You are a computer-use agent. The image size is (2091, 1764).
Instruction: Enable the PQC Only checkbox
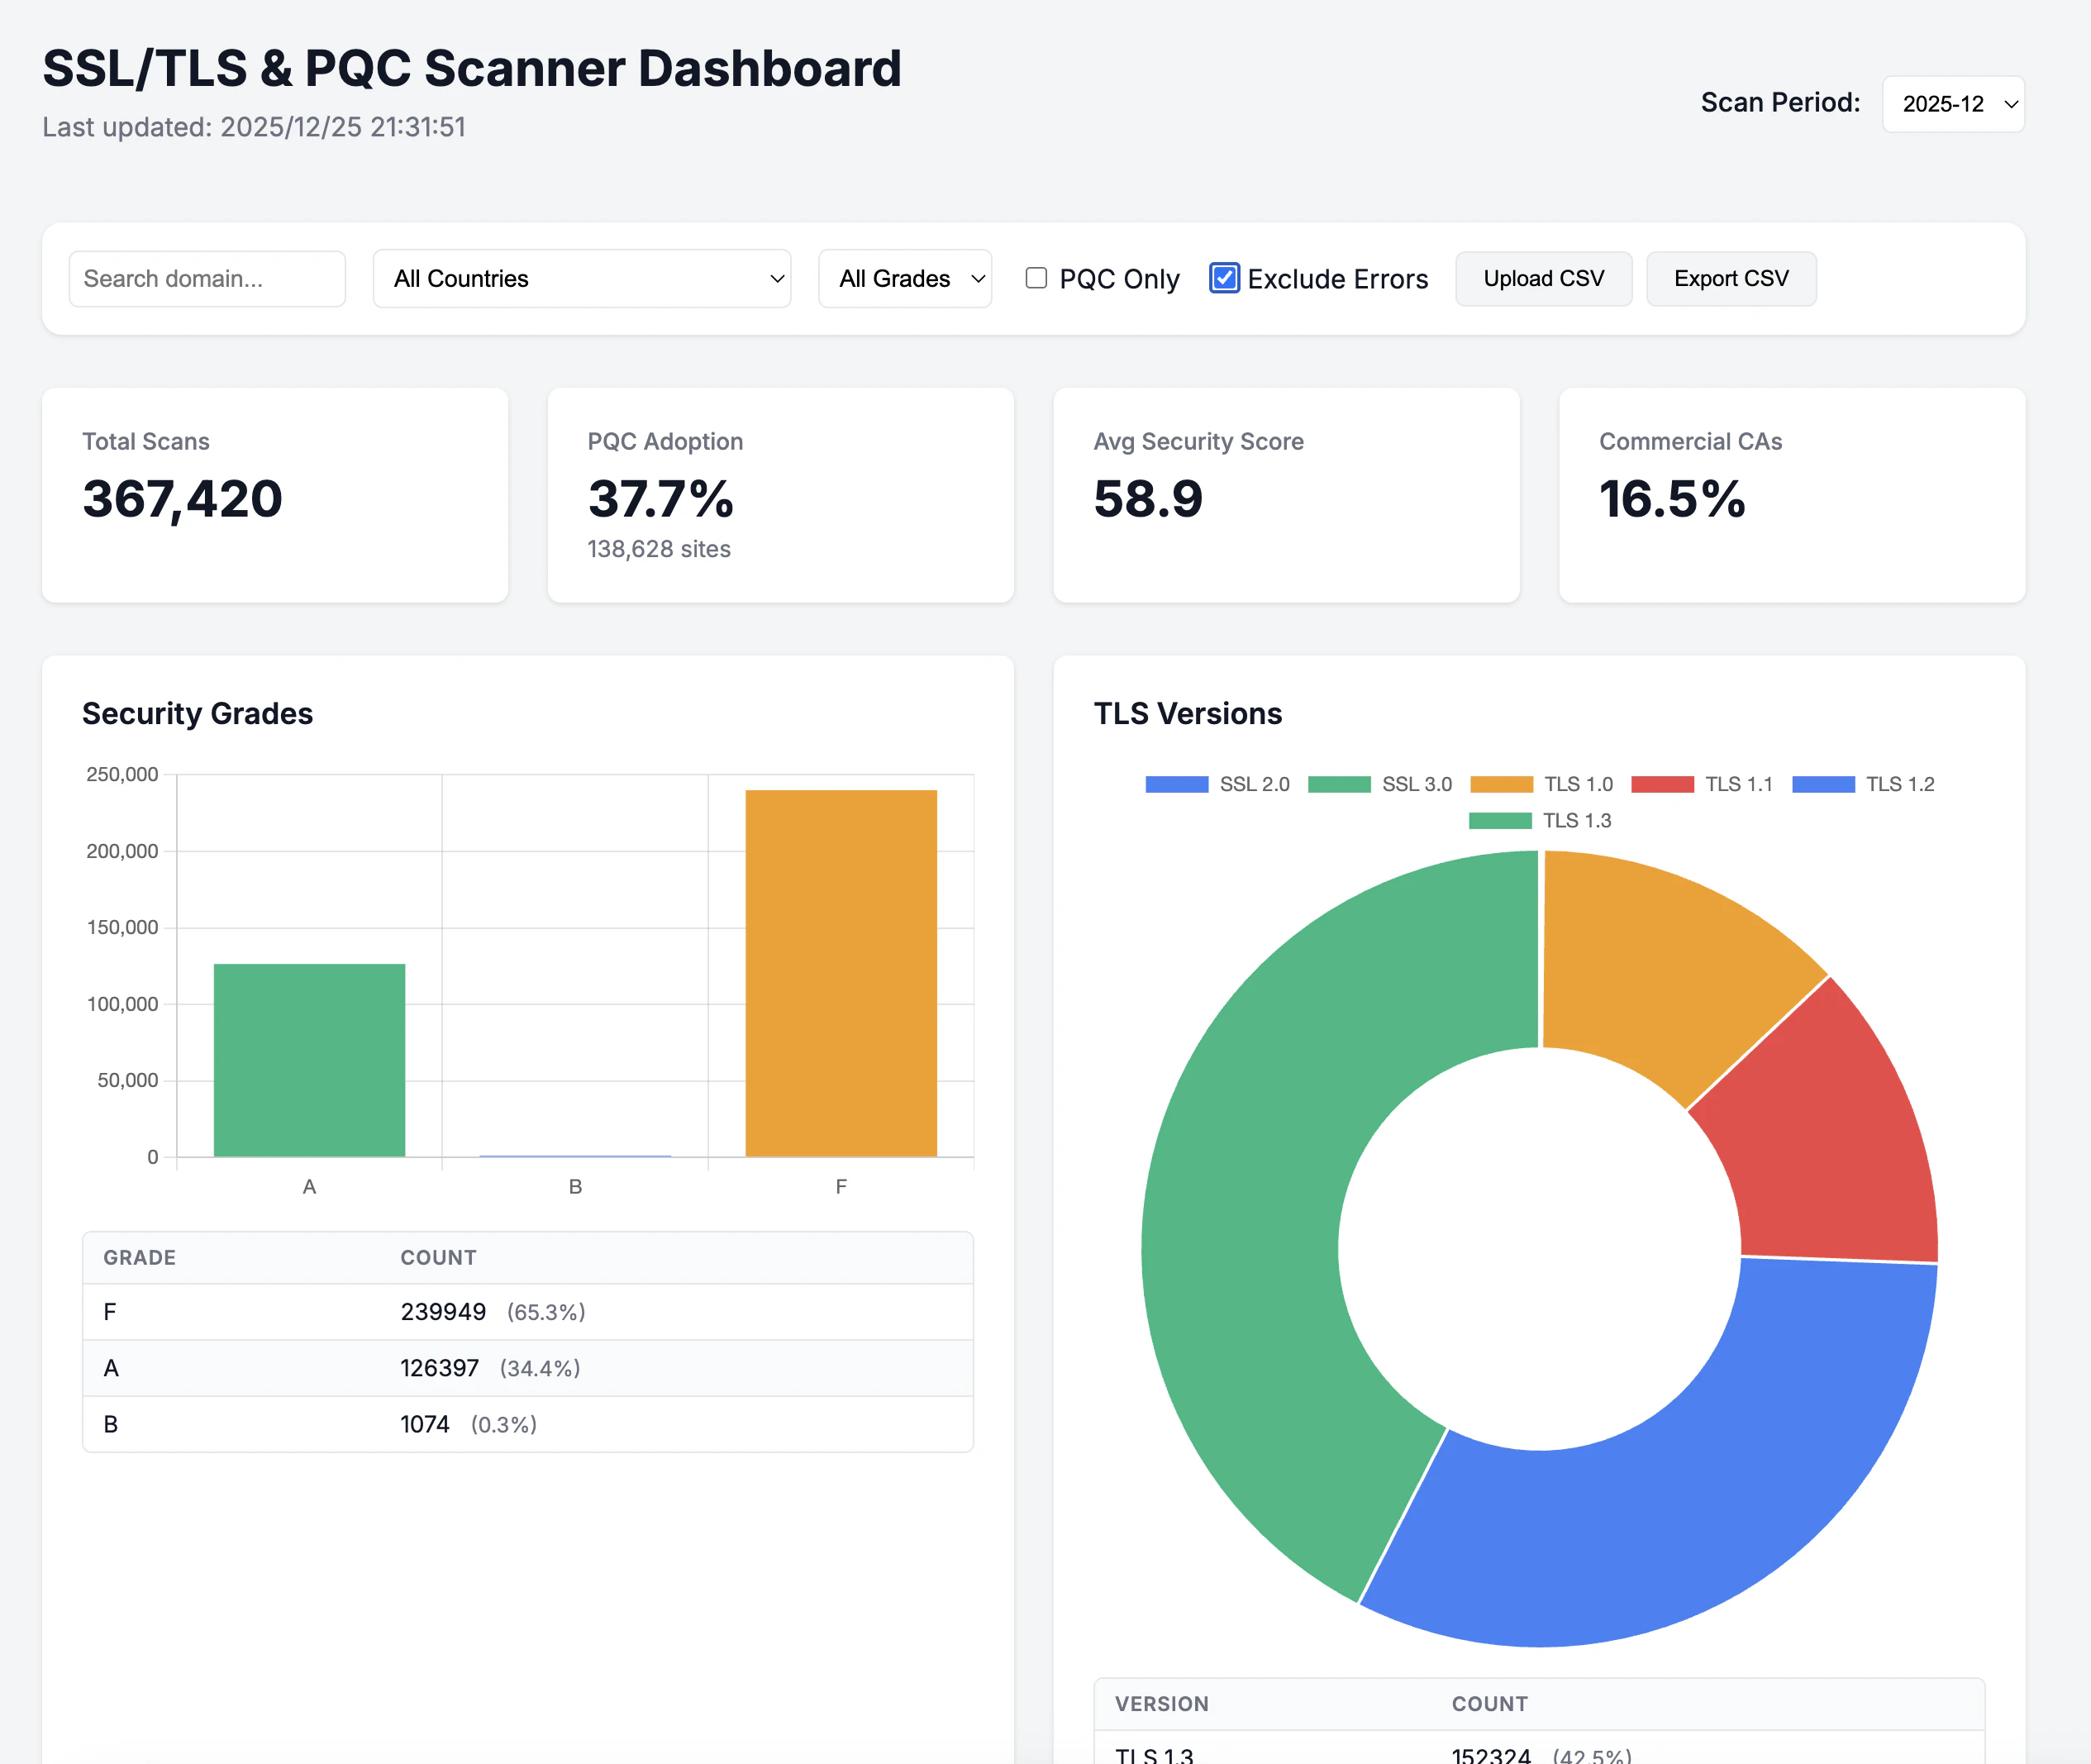[1036, 278]
